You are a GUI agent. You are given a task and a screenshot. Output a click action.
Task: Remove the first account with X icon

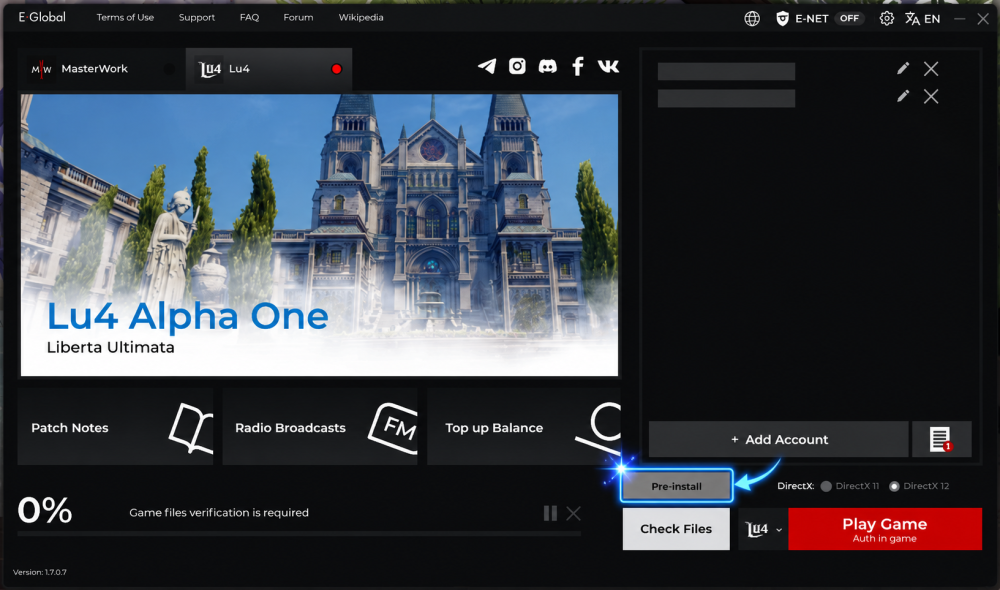pyautogui.click(x=931, y=69)
